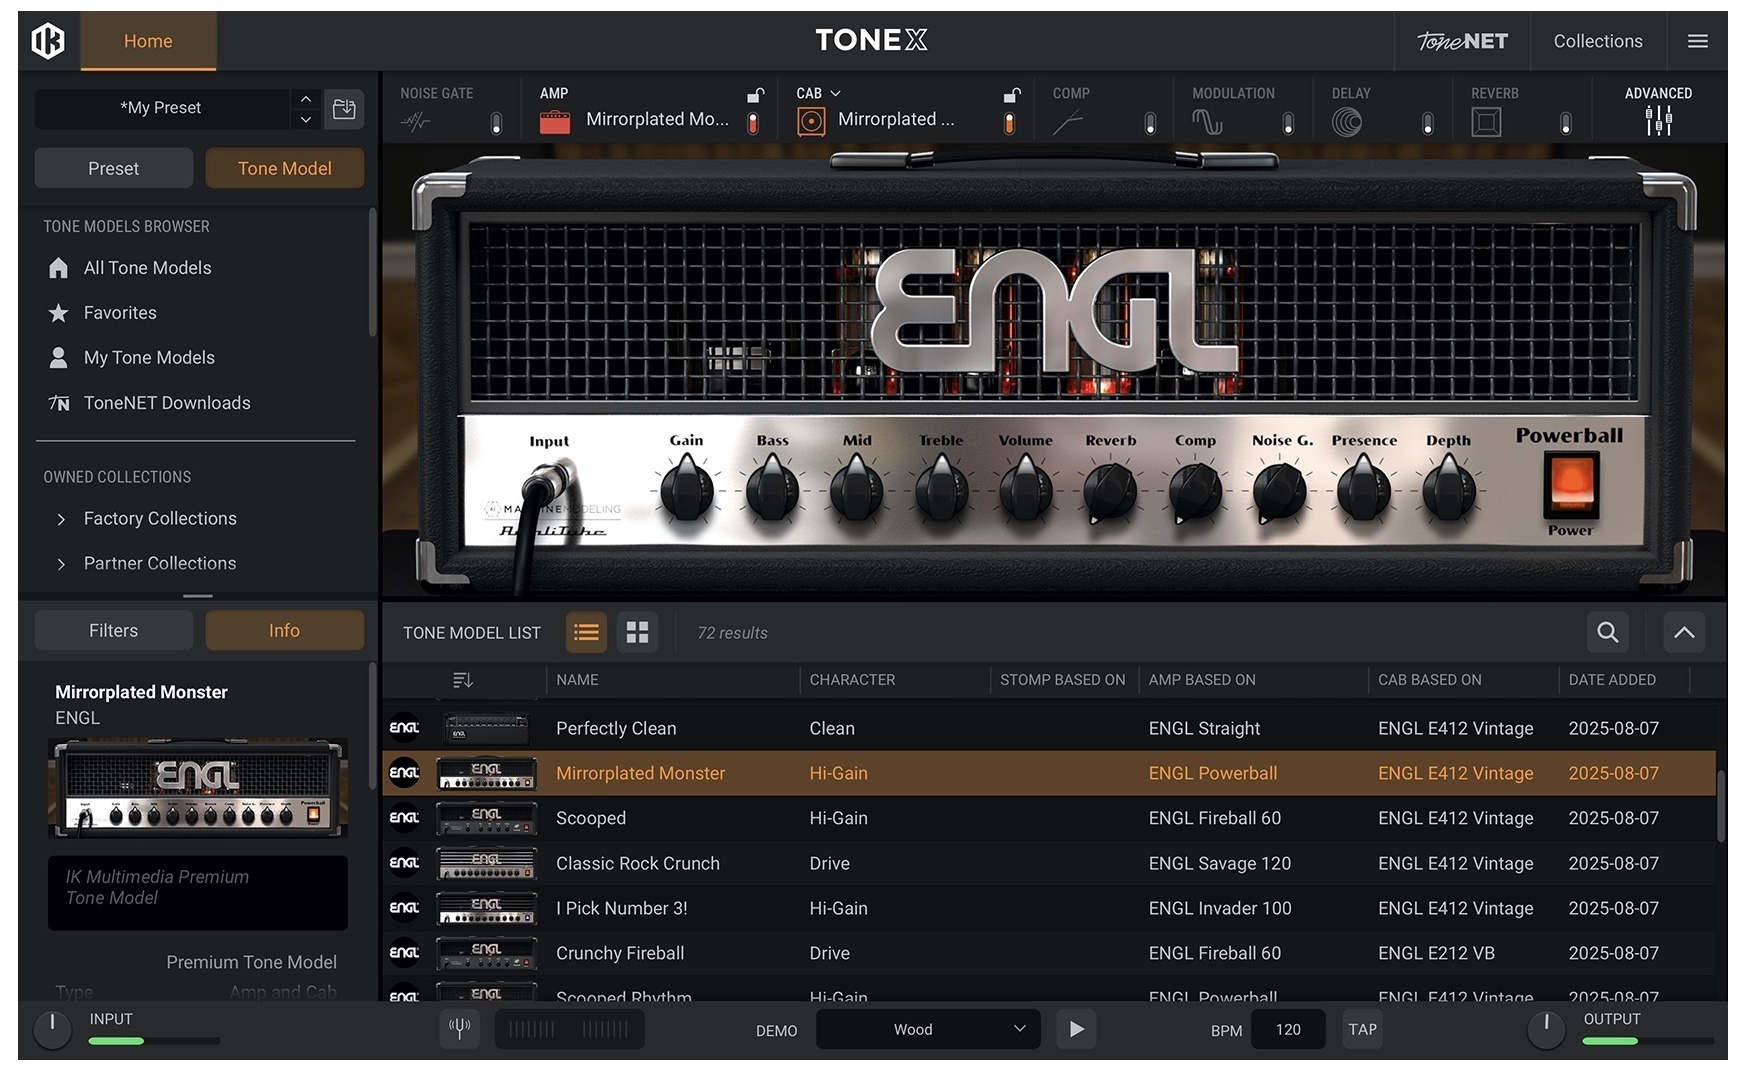The height and width of the screenshot is (1074, 1747).
Task: Expand Partner Collections
Action: tap(61, 564)
